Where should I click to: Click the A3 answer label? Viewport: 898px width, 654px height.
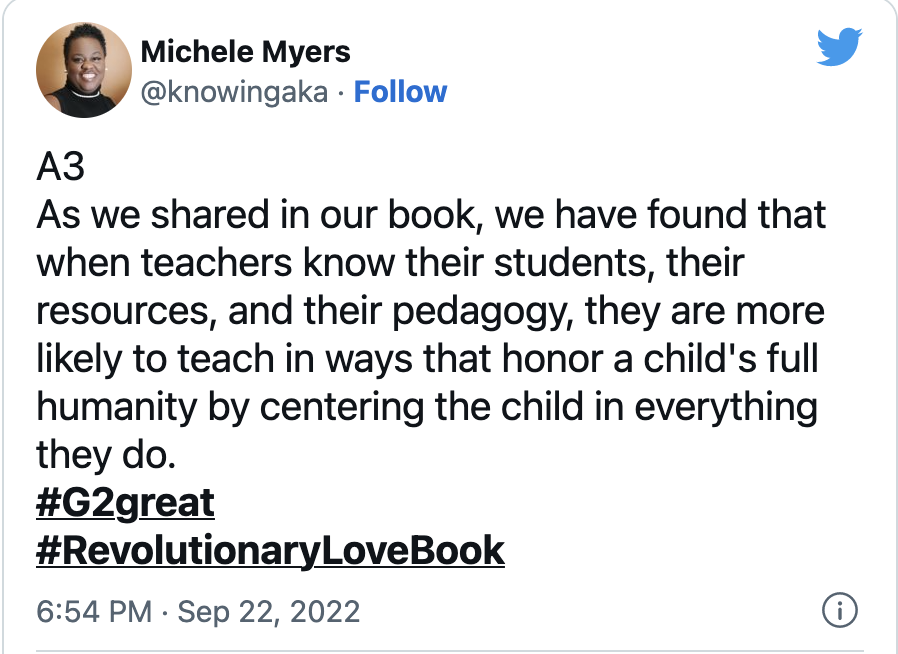tap(60, 167)
